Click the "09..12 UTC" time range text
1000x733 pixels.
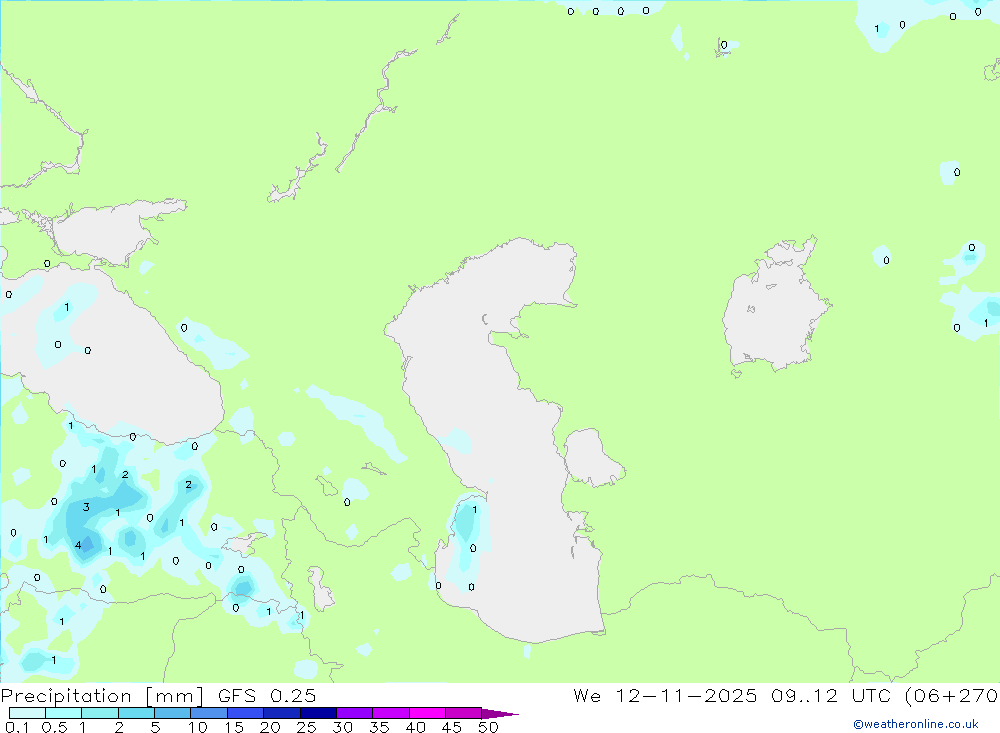tap(830, 695)
